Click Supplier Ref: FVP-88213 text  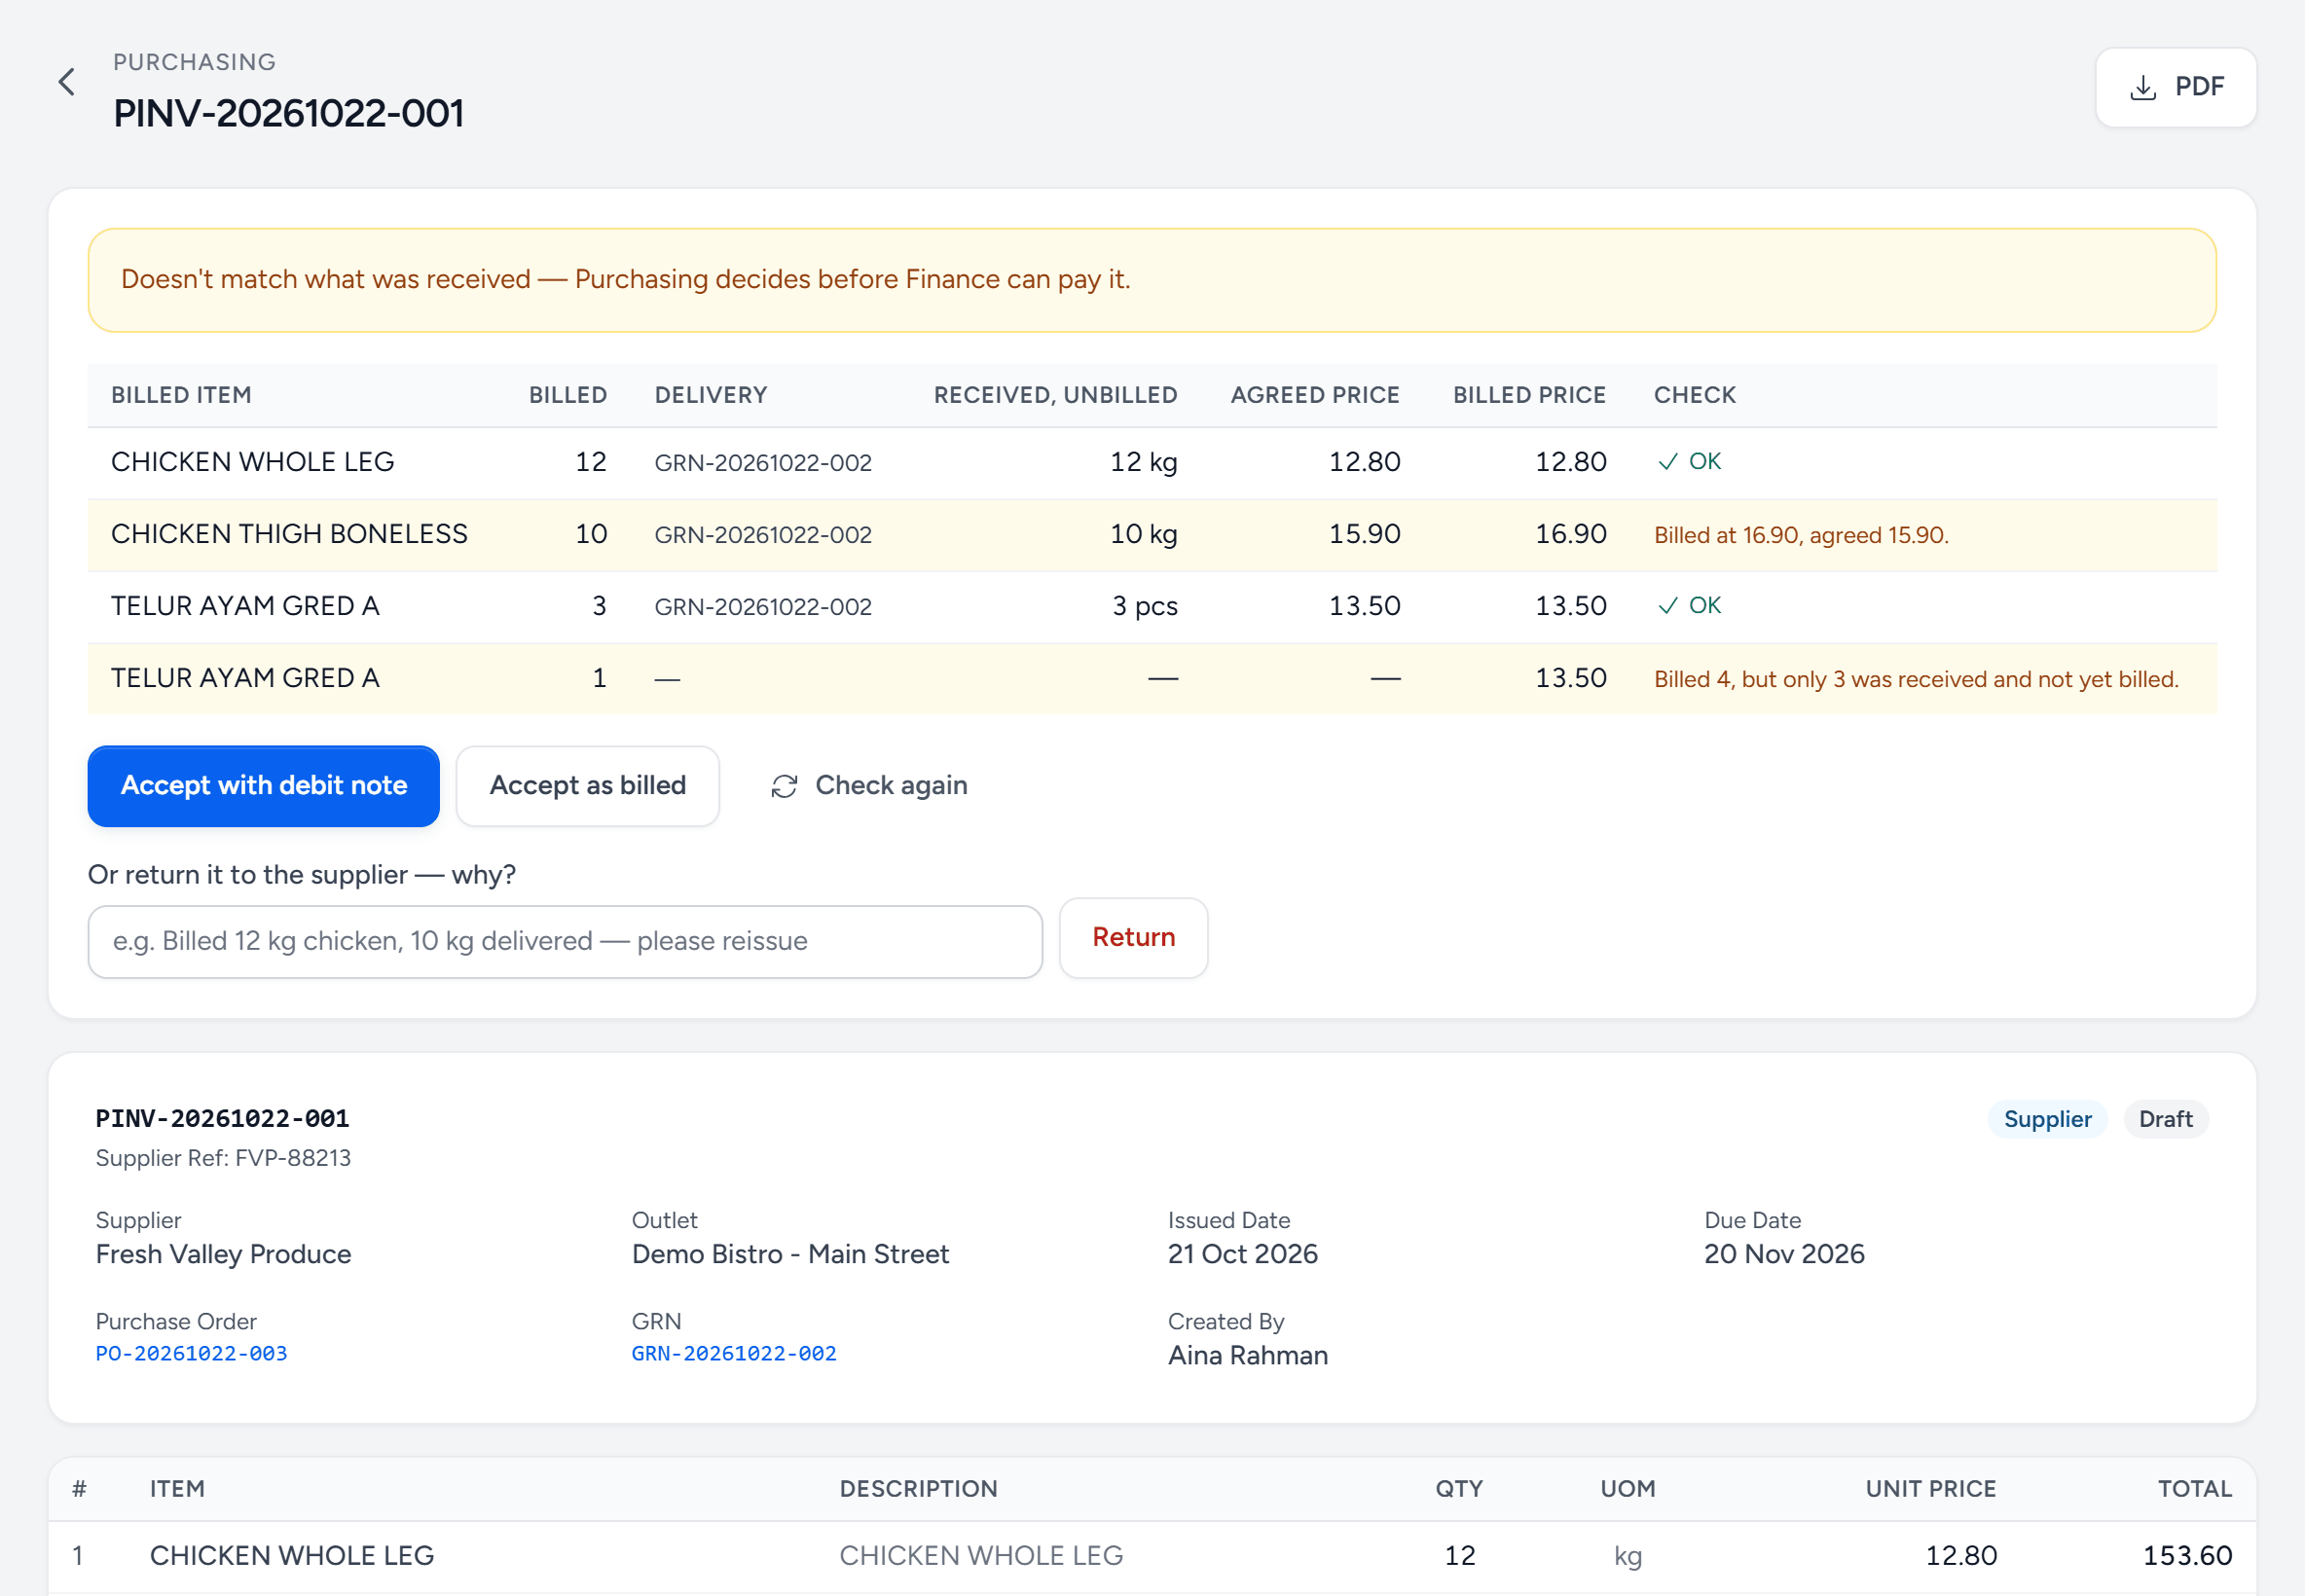pyautogui.click(x=223, y=1158)
